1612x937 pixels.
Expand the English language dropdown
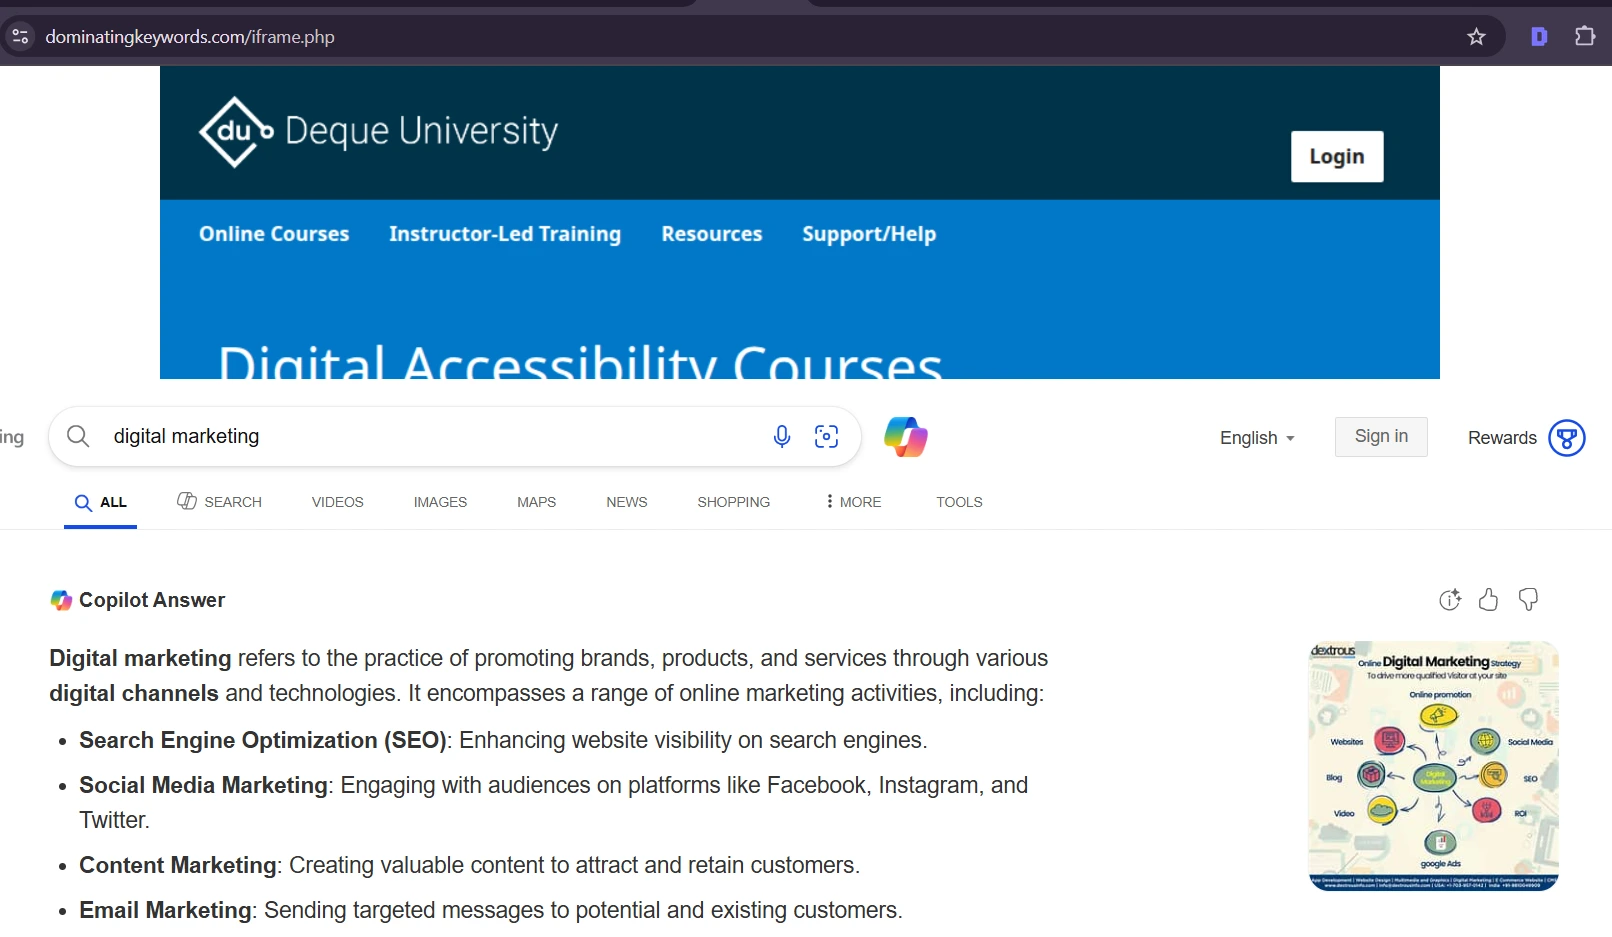coord(1257,438)
